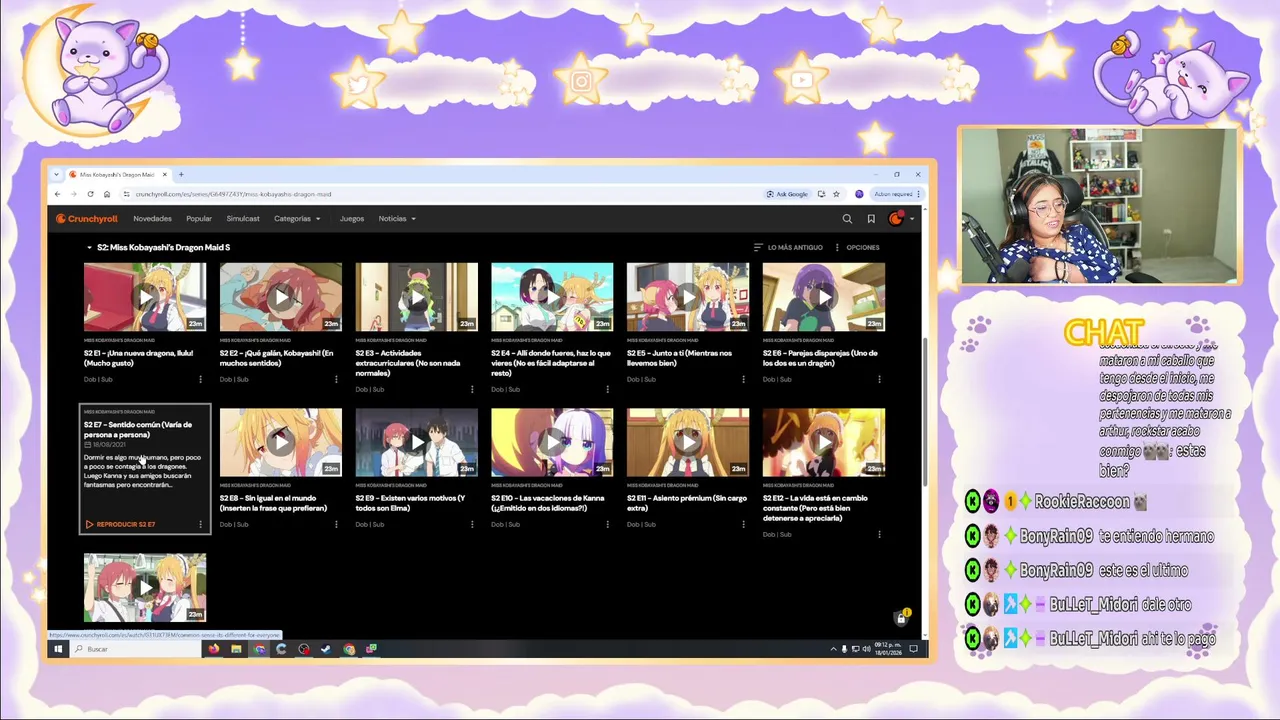The height and width of the screenshot is (720, 1280).
Task: Open Popular menu item
Action: pos(199,218)
